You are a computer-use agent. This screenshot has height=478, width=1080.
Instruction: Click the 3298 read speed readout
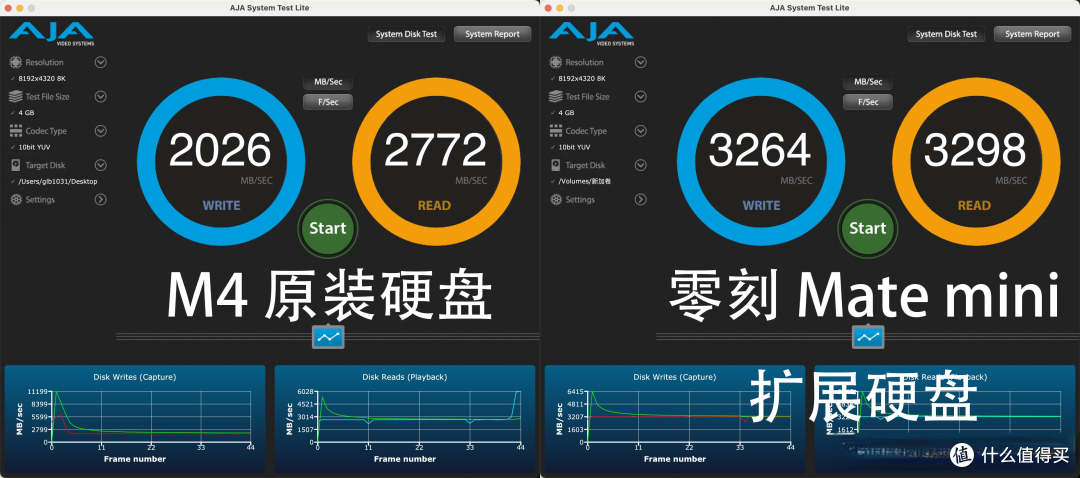[x=975, y=150]
